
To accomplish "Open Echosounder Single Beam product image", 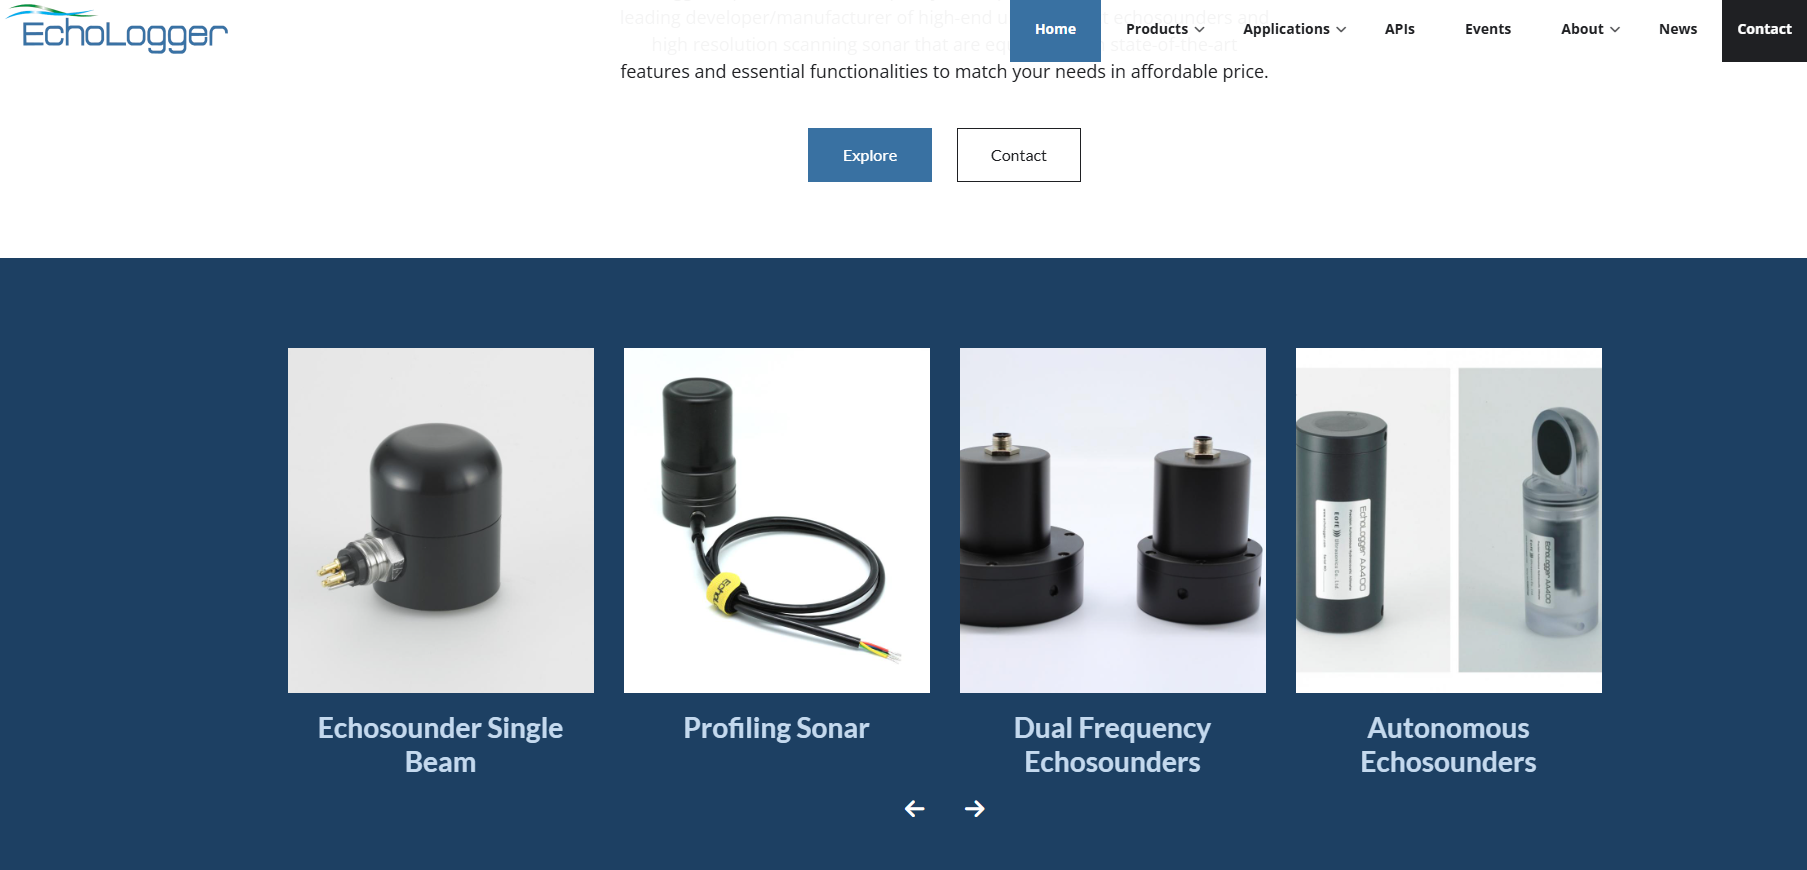I will point(441,520).
